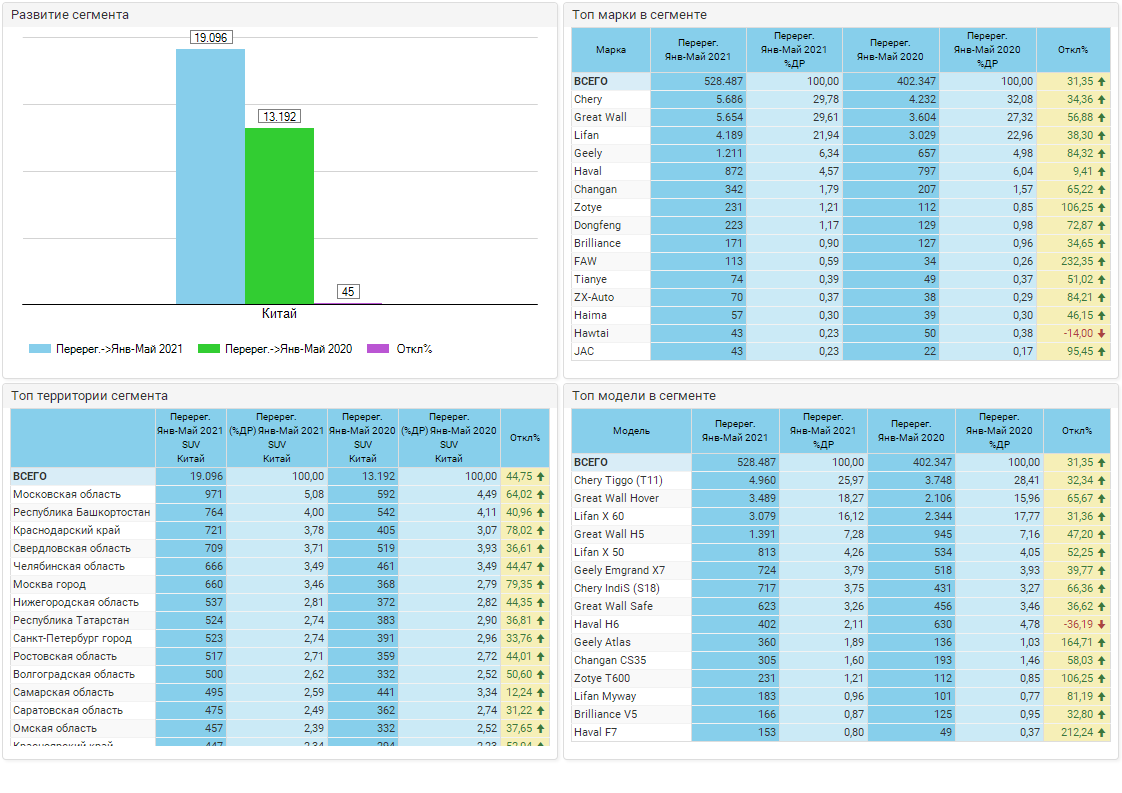The width and height of the screenshot is (1122, 793).
Task: Click green up arrow in Haval F7 row
Action: [1101, 733]
